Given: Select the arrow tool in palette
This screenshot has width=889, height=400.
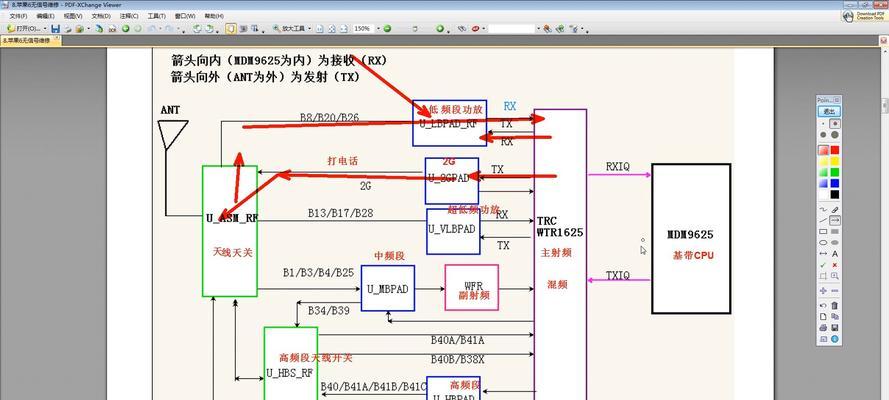Looking at the screenshot, I should (x=835, y=220).
